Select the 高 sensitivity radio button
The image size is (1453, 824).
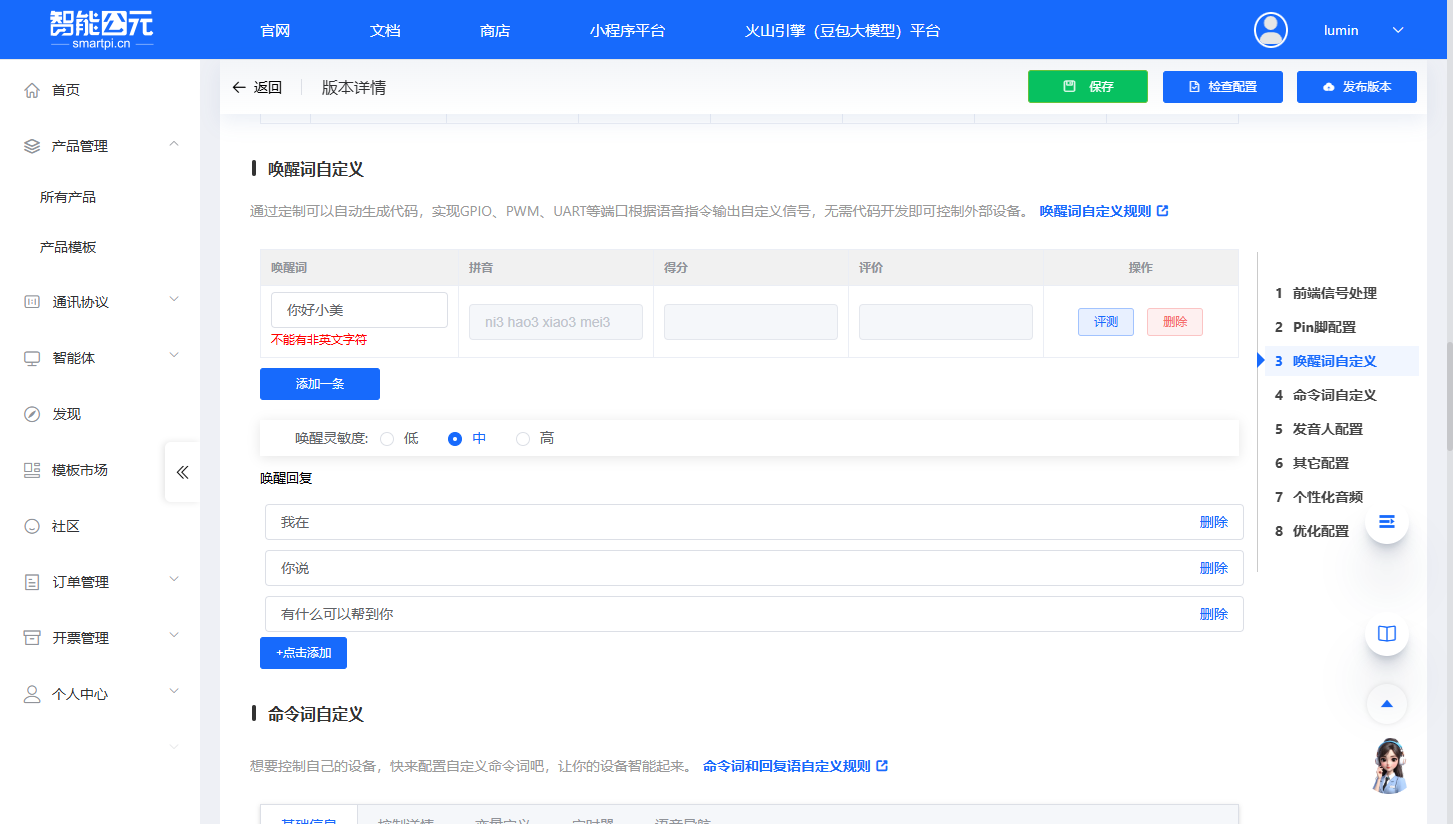522,438
